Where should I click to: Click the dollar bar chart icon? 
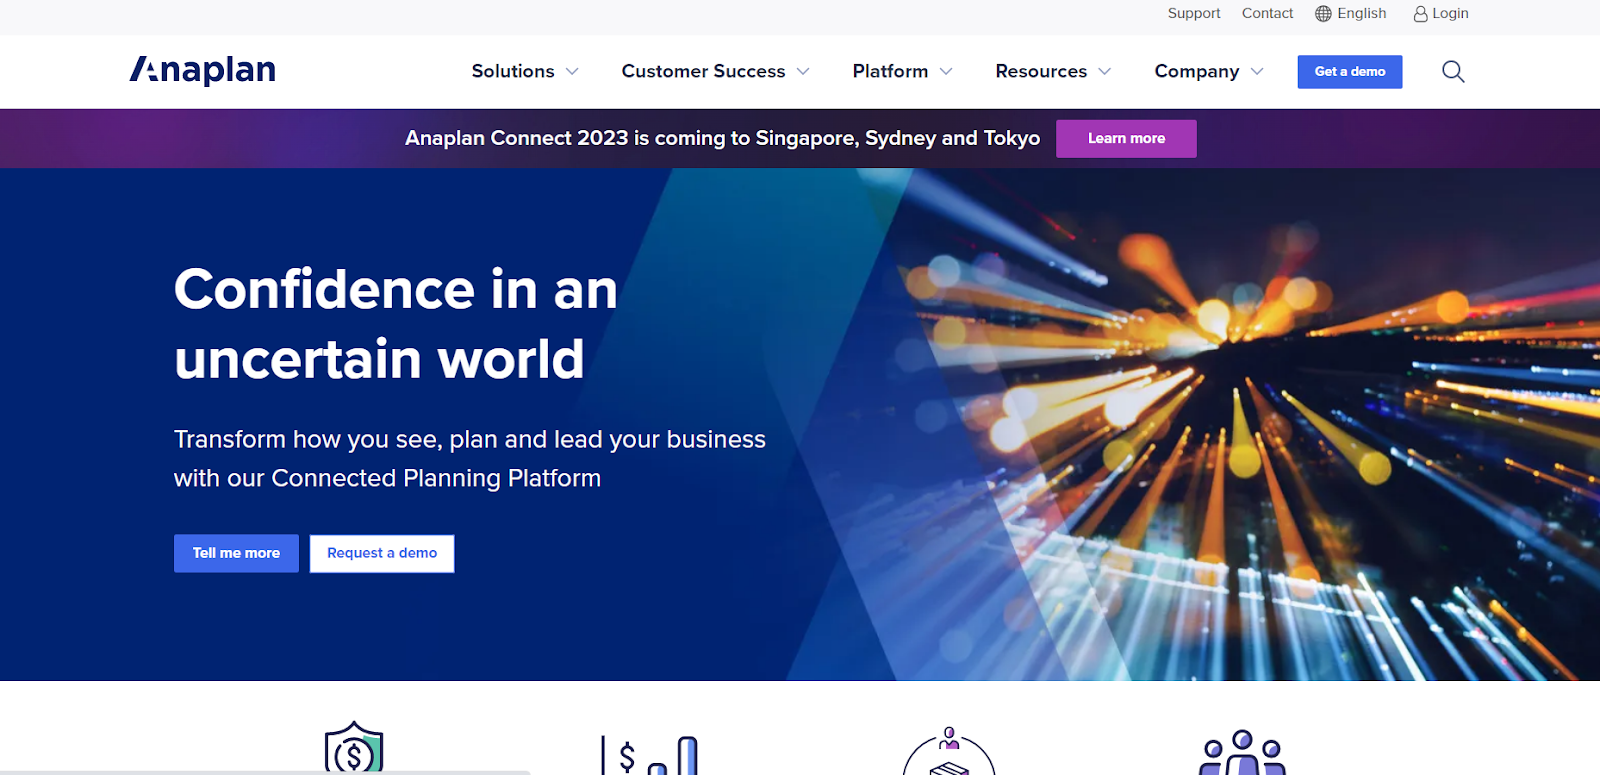(x=649, y=755)
